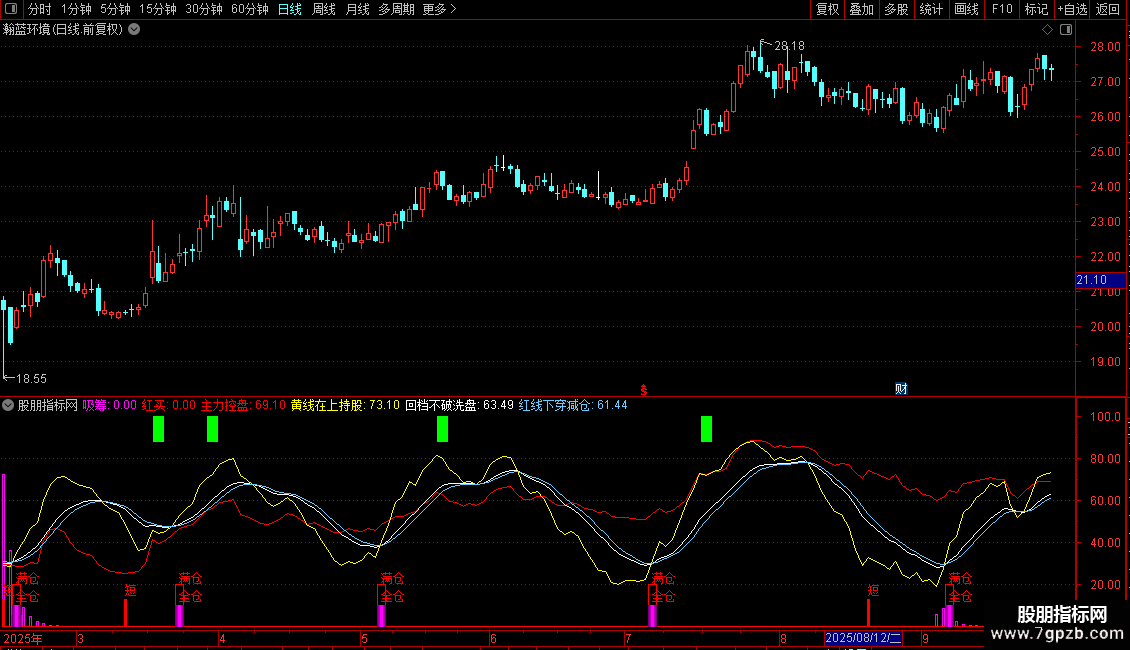Click the diamond icon at chart top-right
1130x650 pixels.
click(1047, 30)
